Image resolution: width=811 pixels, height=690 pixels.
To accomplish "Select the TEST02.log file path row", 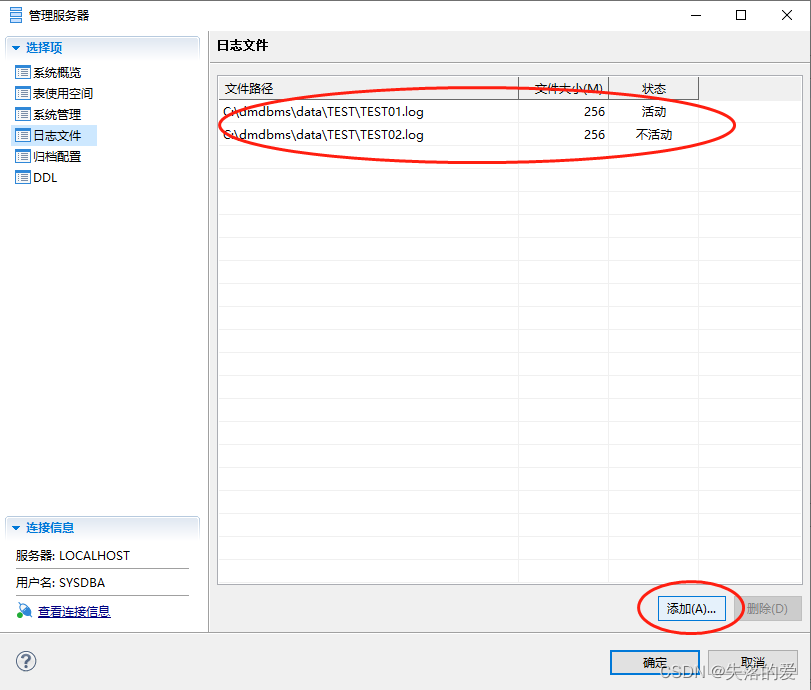I will point(323,134).
